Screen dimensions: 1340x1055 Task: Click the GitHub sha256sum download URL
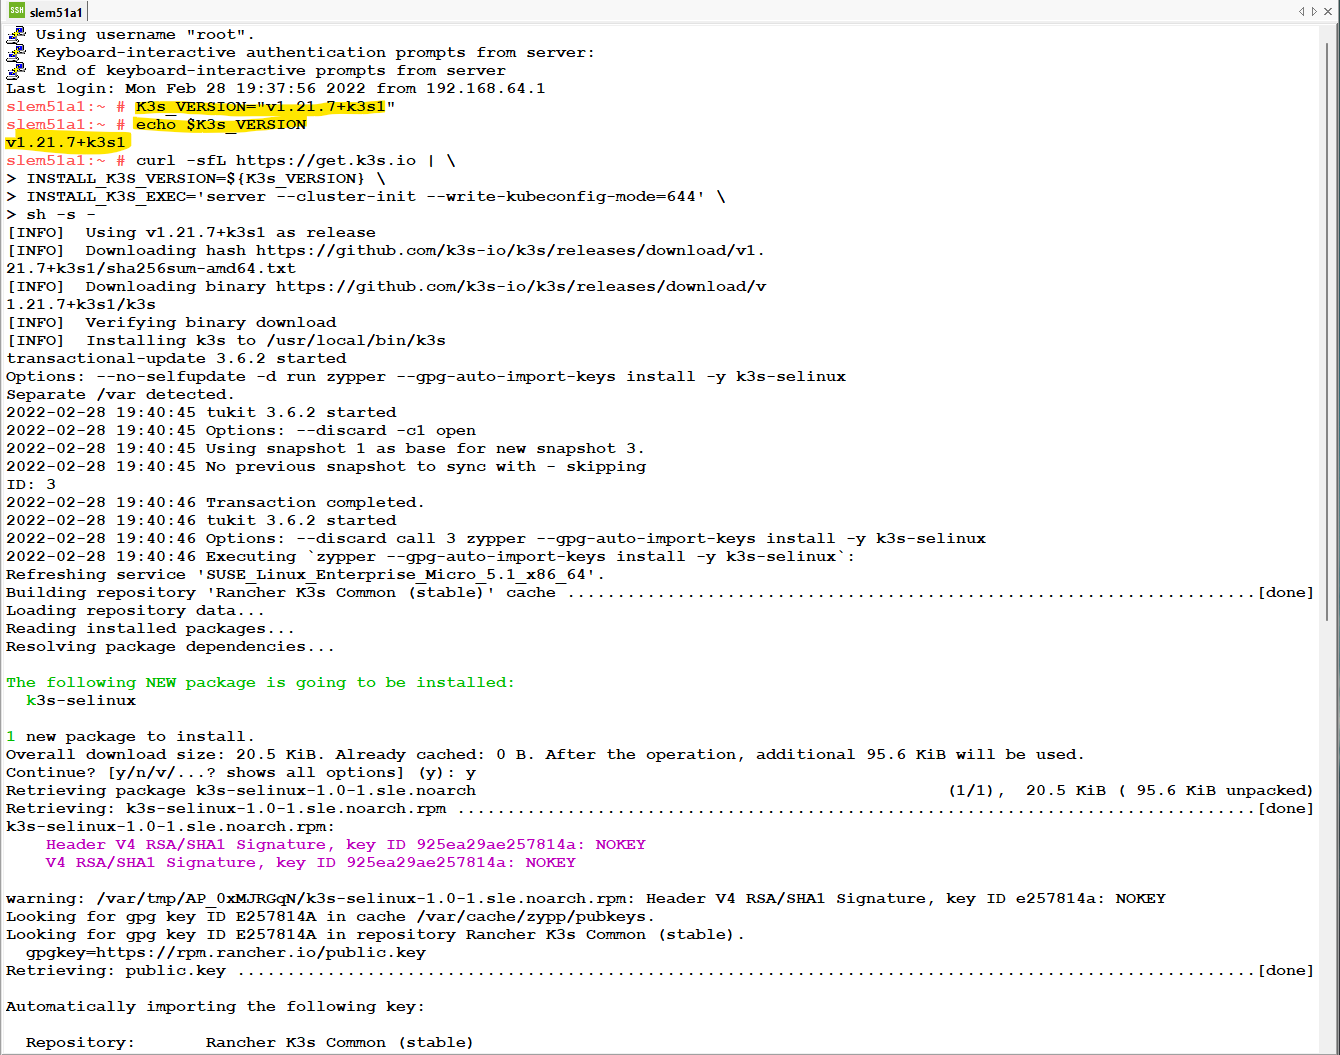[x=520, y=250]
